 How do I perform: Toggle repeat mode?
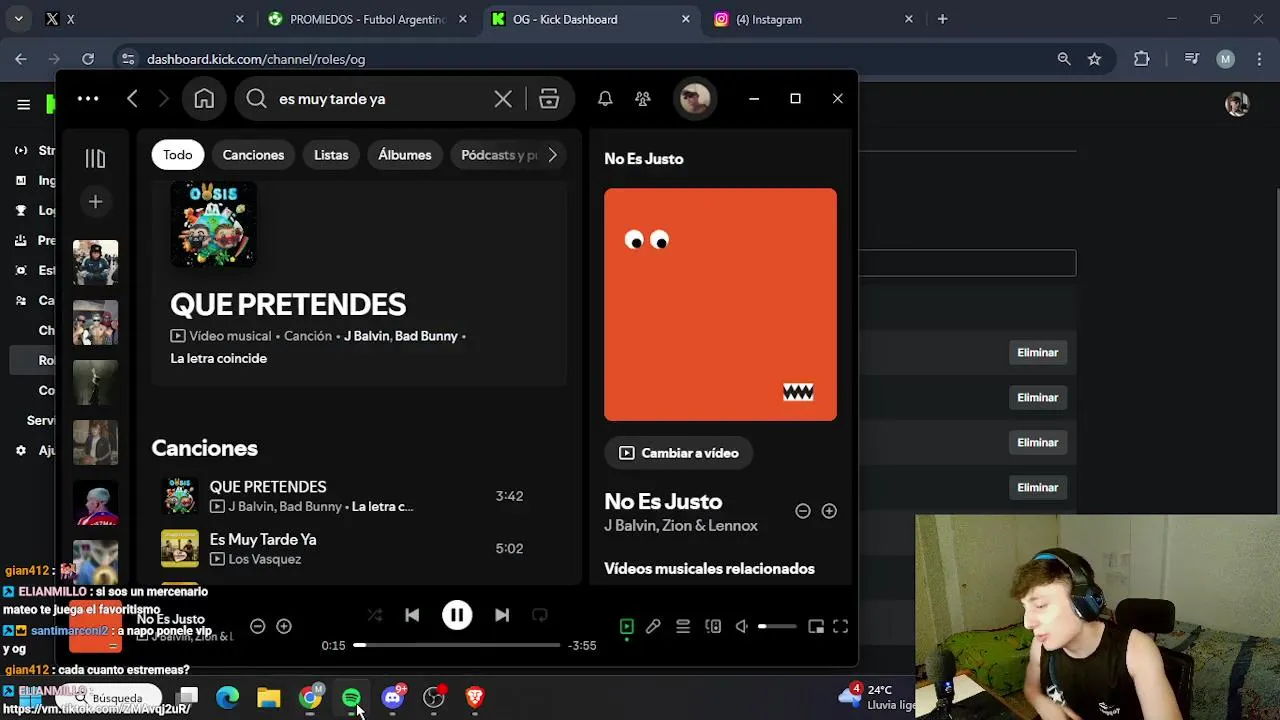pos(540,615)
